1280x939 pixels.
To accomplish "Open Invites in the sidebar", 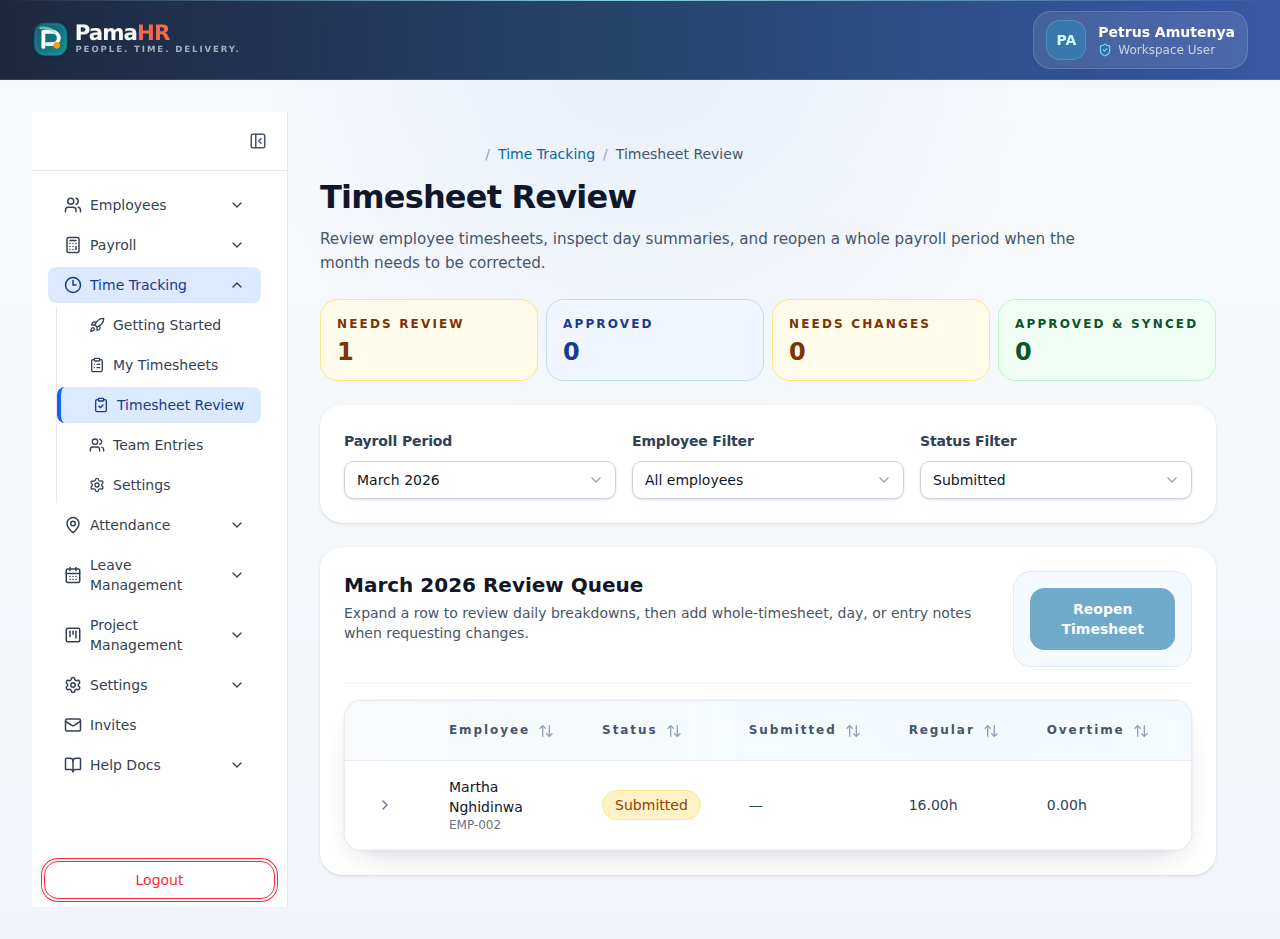I will (x=154, y=725).
